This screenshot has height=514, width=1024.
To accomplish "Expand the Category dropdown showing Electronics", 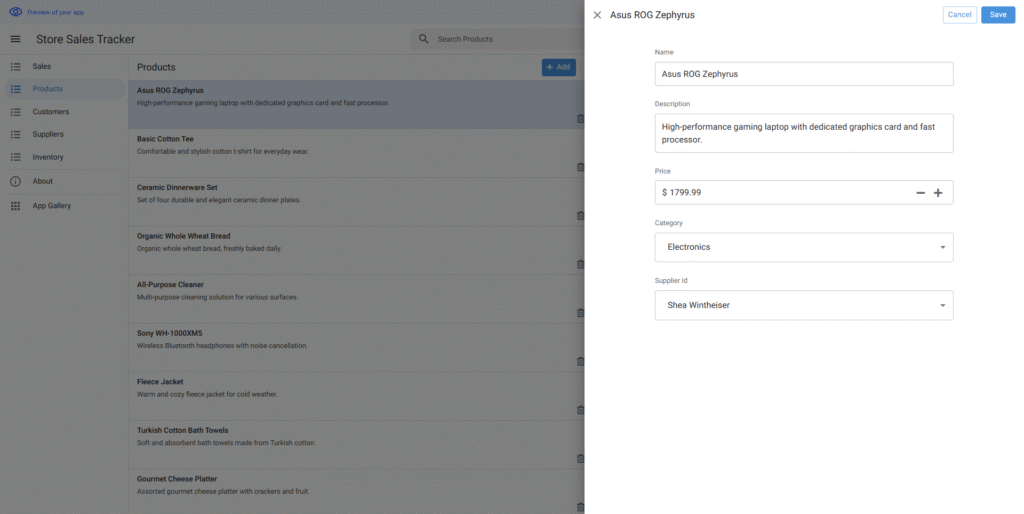I will pos(803,247).
